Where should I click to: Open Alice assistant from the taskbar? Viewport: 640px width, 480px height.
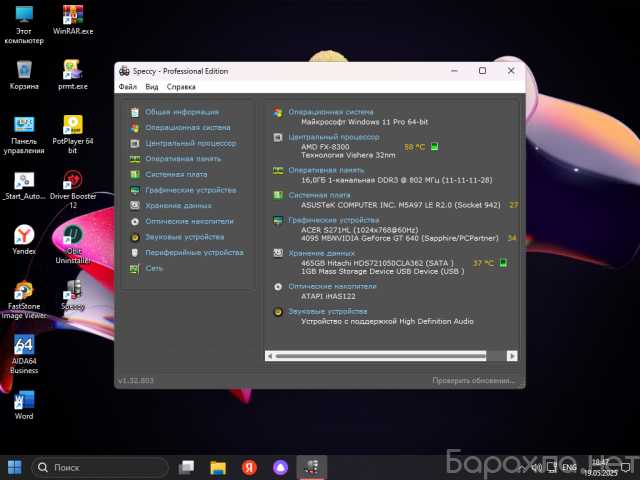tap(280, 468)
